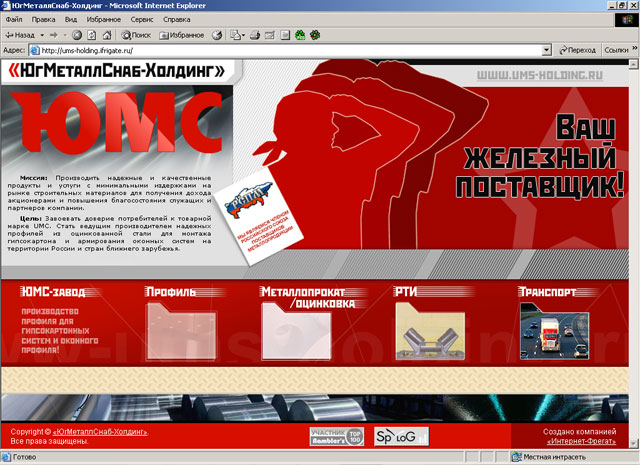
Task: Click the Edit page toolbar icon
Action: pyautogui.click(x=270, y=35)
